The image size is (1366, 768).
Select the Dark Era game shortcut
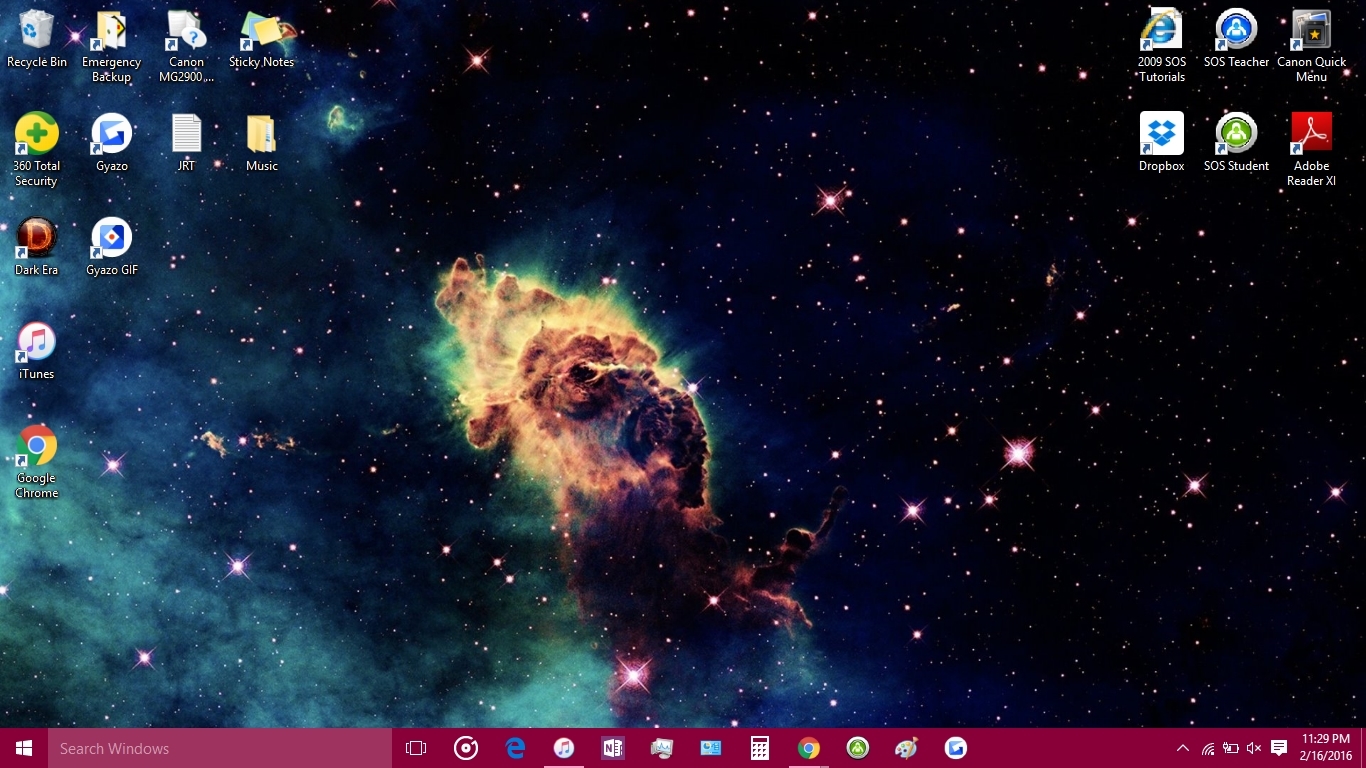coord(37,247)
